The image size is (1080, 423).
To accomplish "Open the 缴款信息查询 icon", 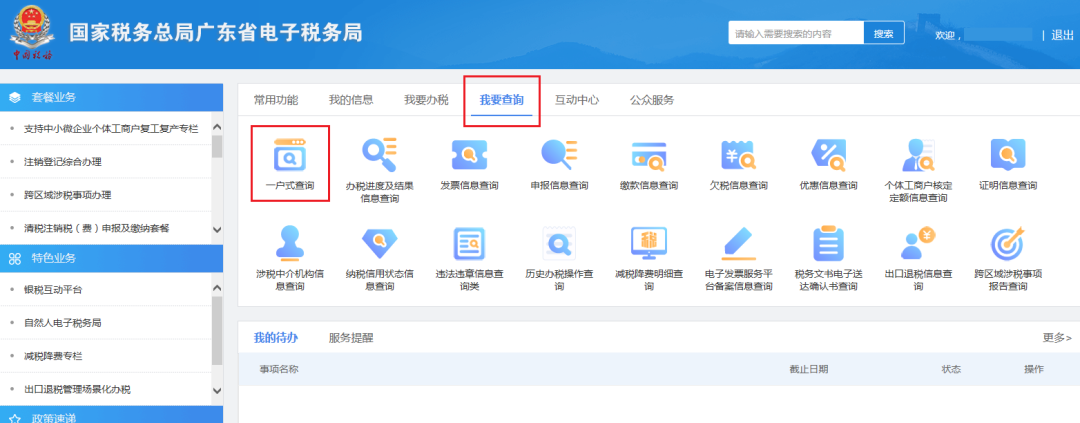I will click(648, 155).
